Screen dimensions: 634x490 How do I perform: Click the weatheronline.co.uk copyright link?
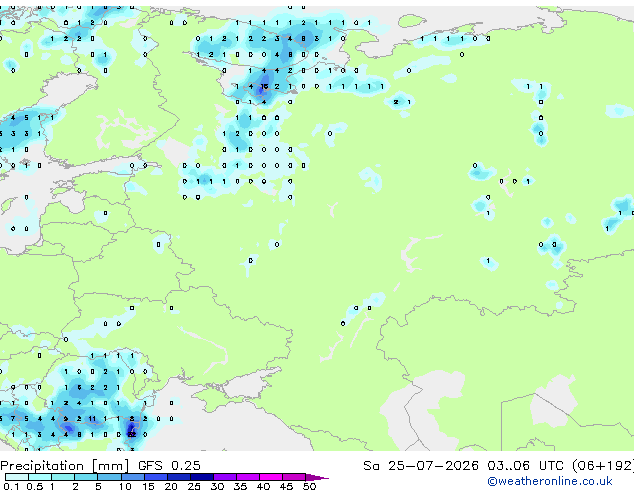[549, 481]
